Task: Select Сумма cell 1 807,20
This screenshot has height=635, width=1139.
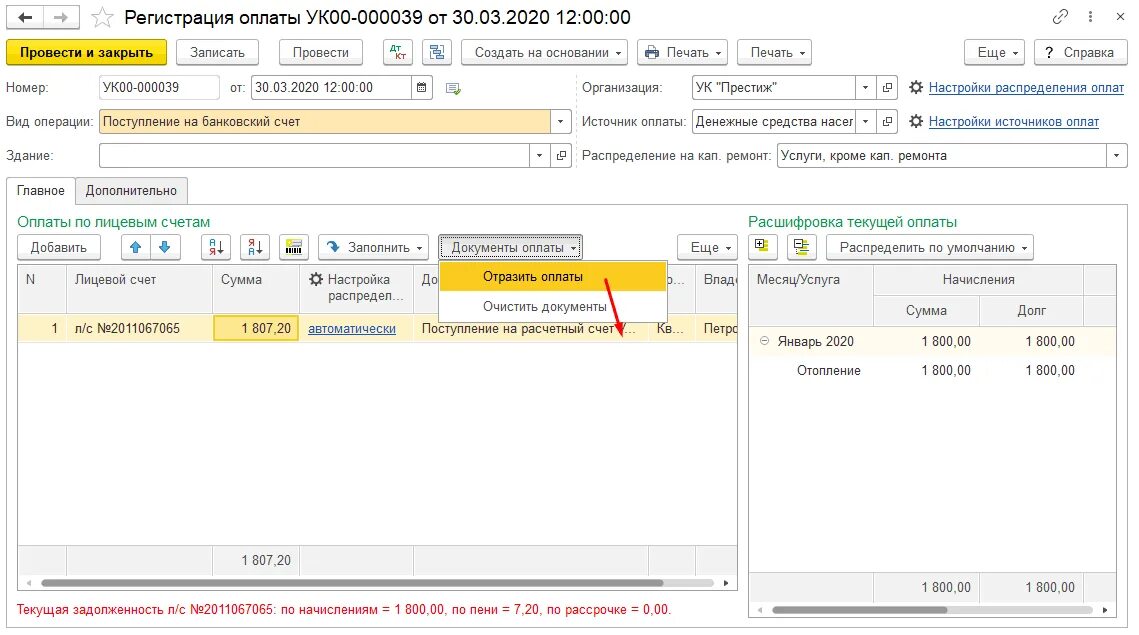Action: click(x=256, y=328)
